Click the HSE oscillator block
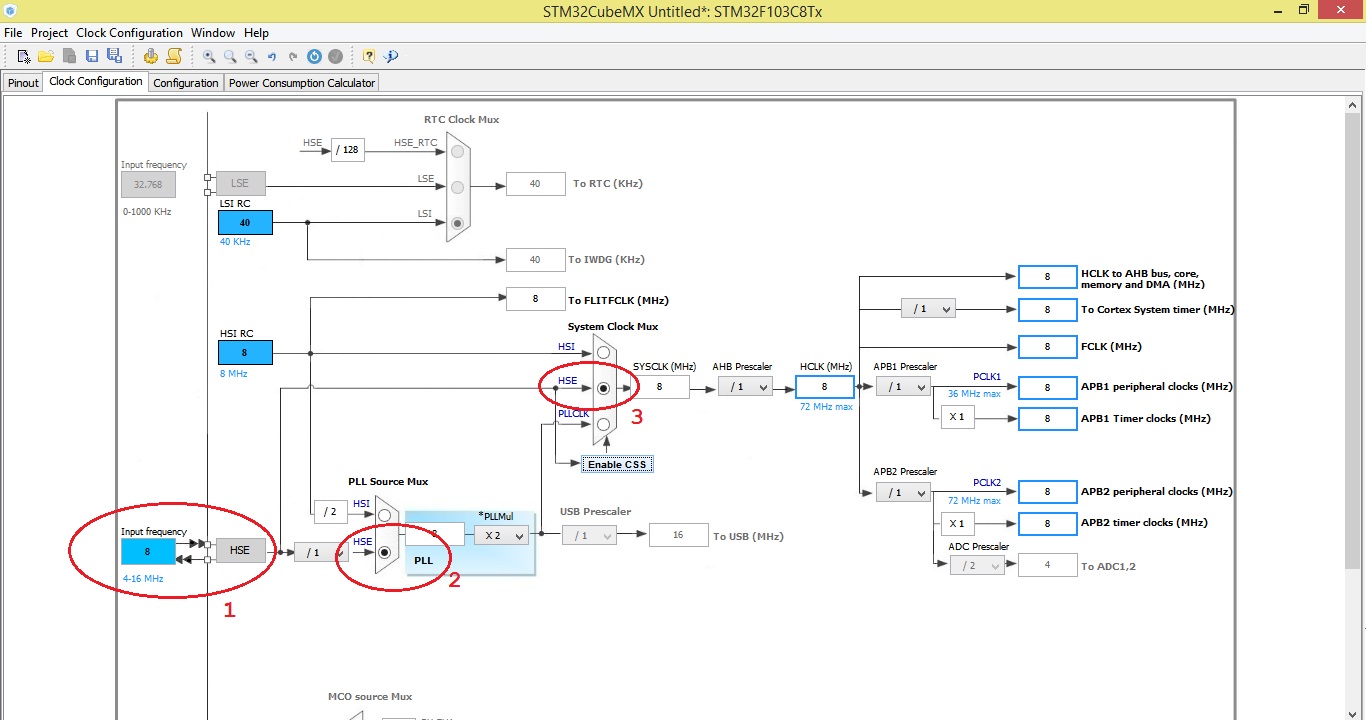 pos(240,550)
